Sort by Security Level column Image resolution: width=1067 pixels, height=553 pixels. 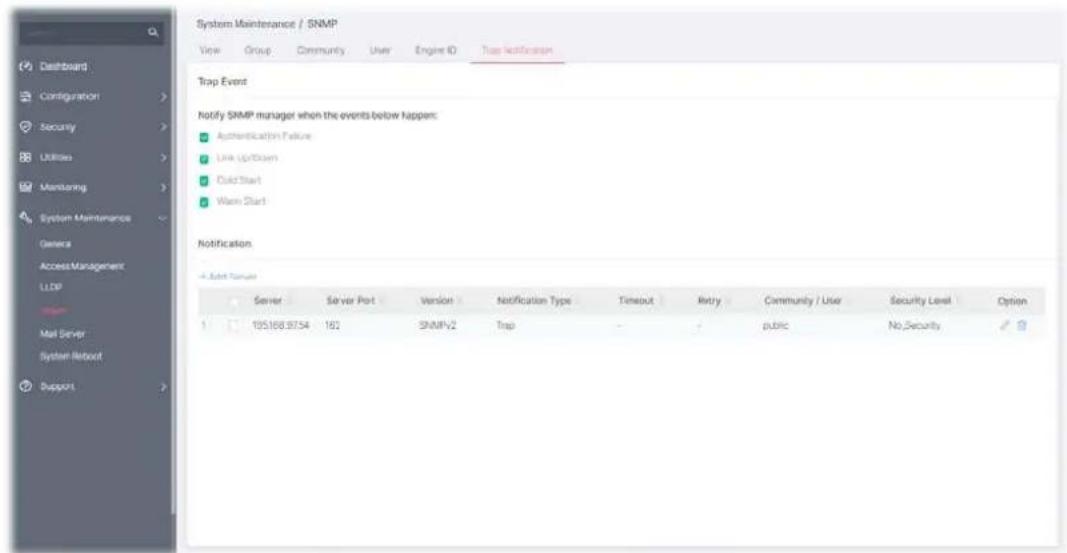pos(919,301)
